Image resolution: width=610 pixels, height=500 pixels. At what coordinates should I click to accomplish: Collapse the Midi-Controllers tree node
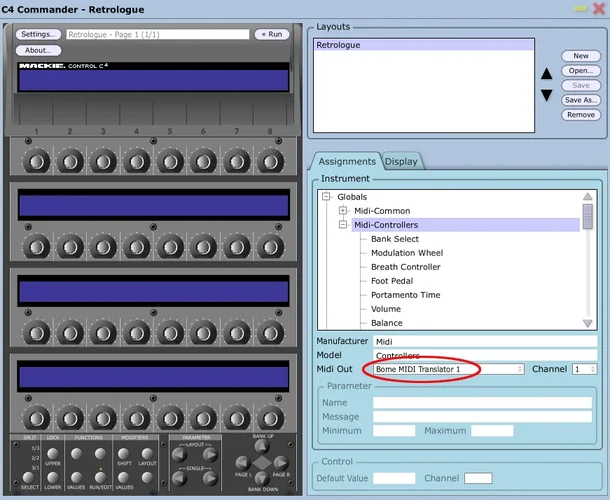coord(343,225)
